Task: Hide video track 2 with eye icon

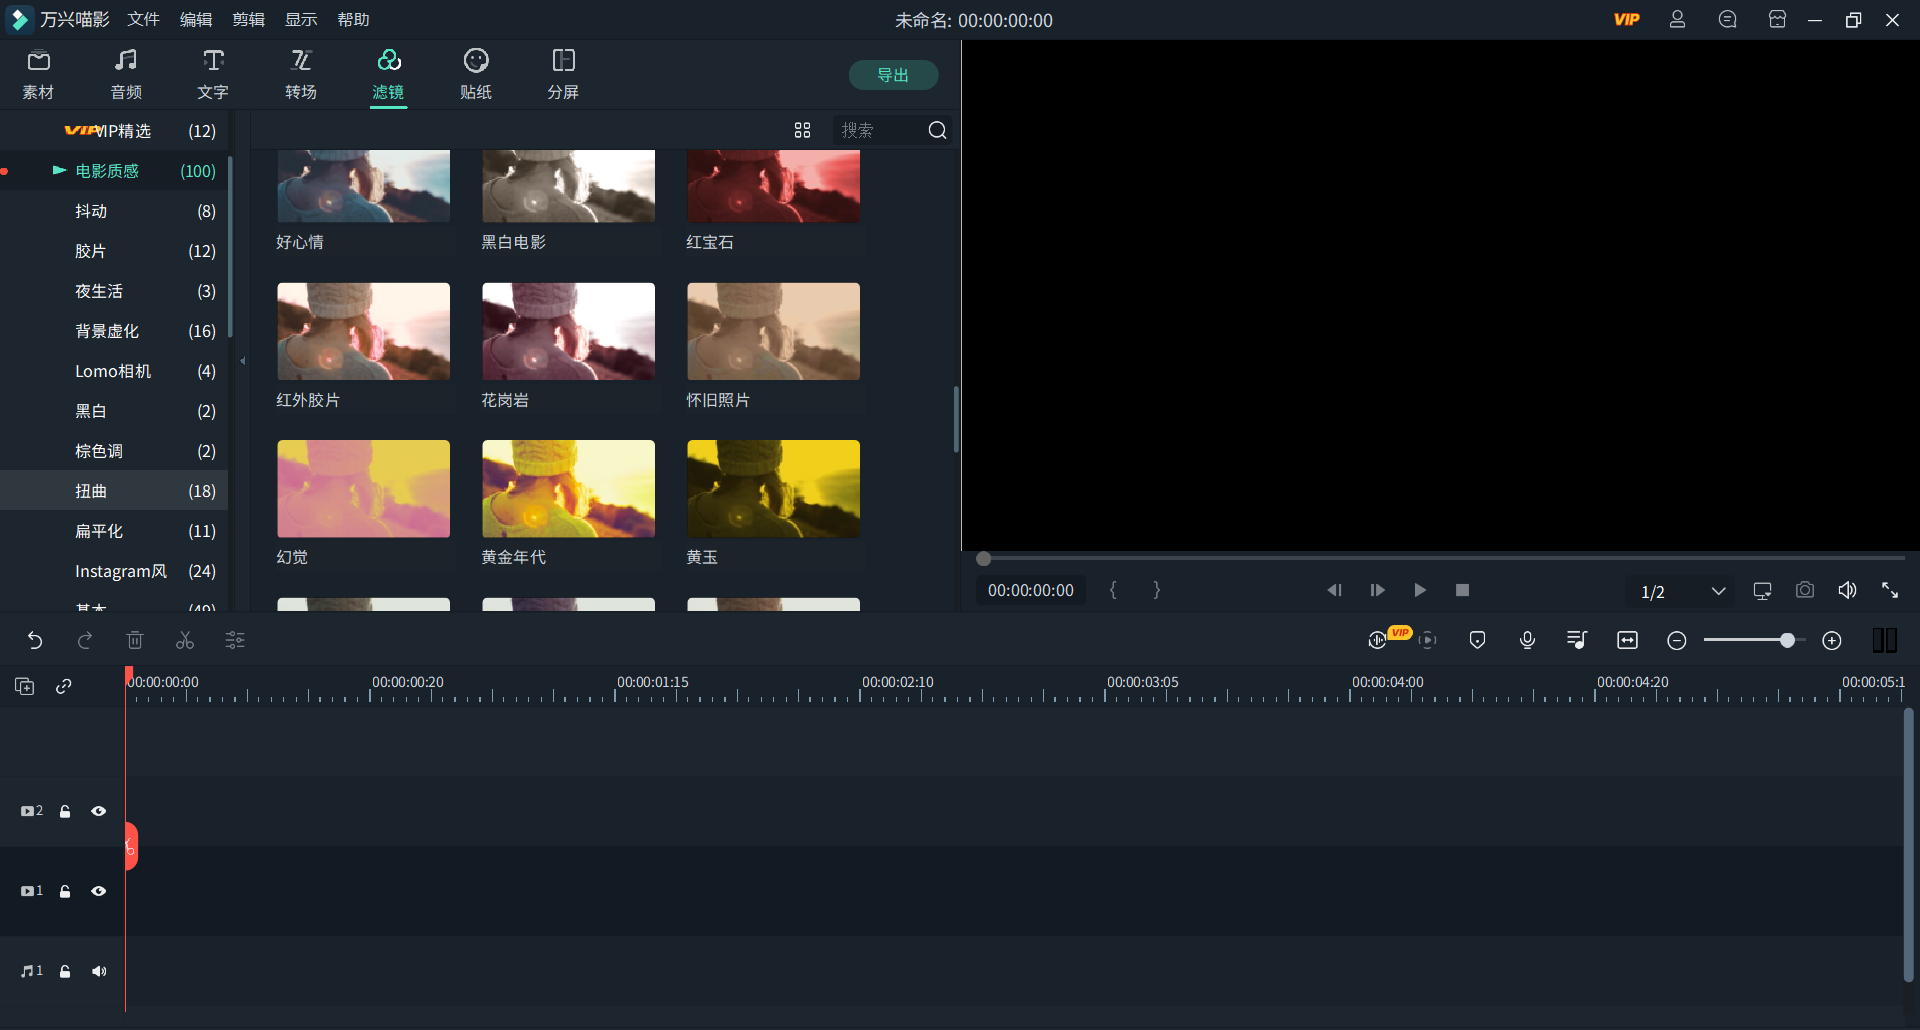Action: pyautogui.click(x=98, y=811)
